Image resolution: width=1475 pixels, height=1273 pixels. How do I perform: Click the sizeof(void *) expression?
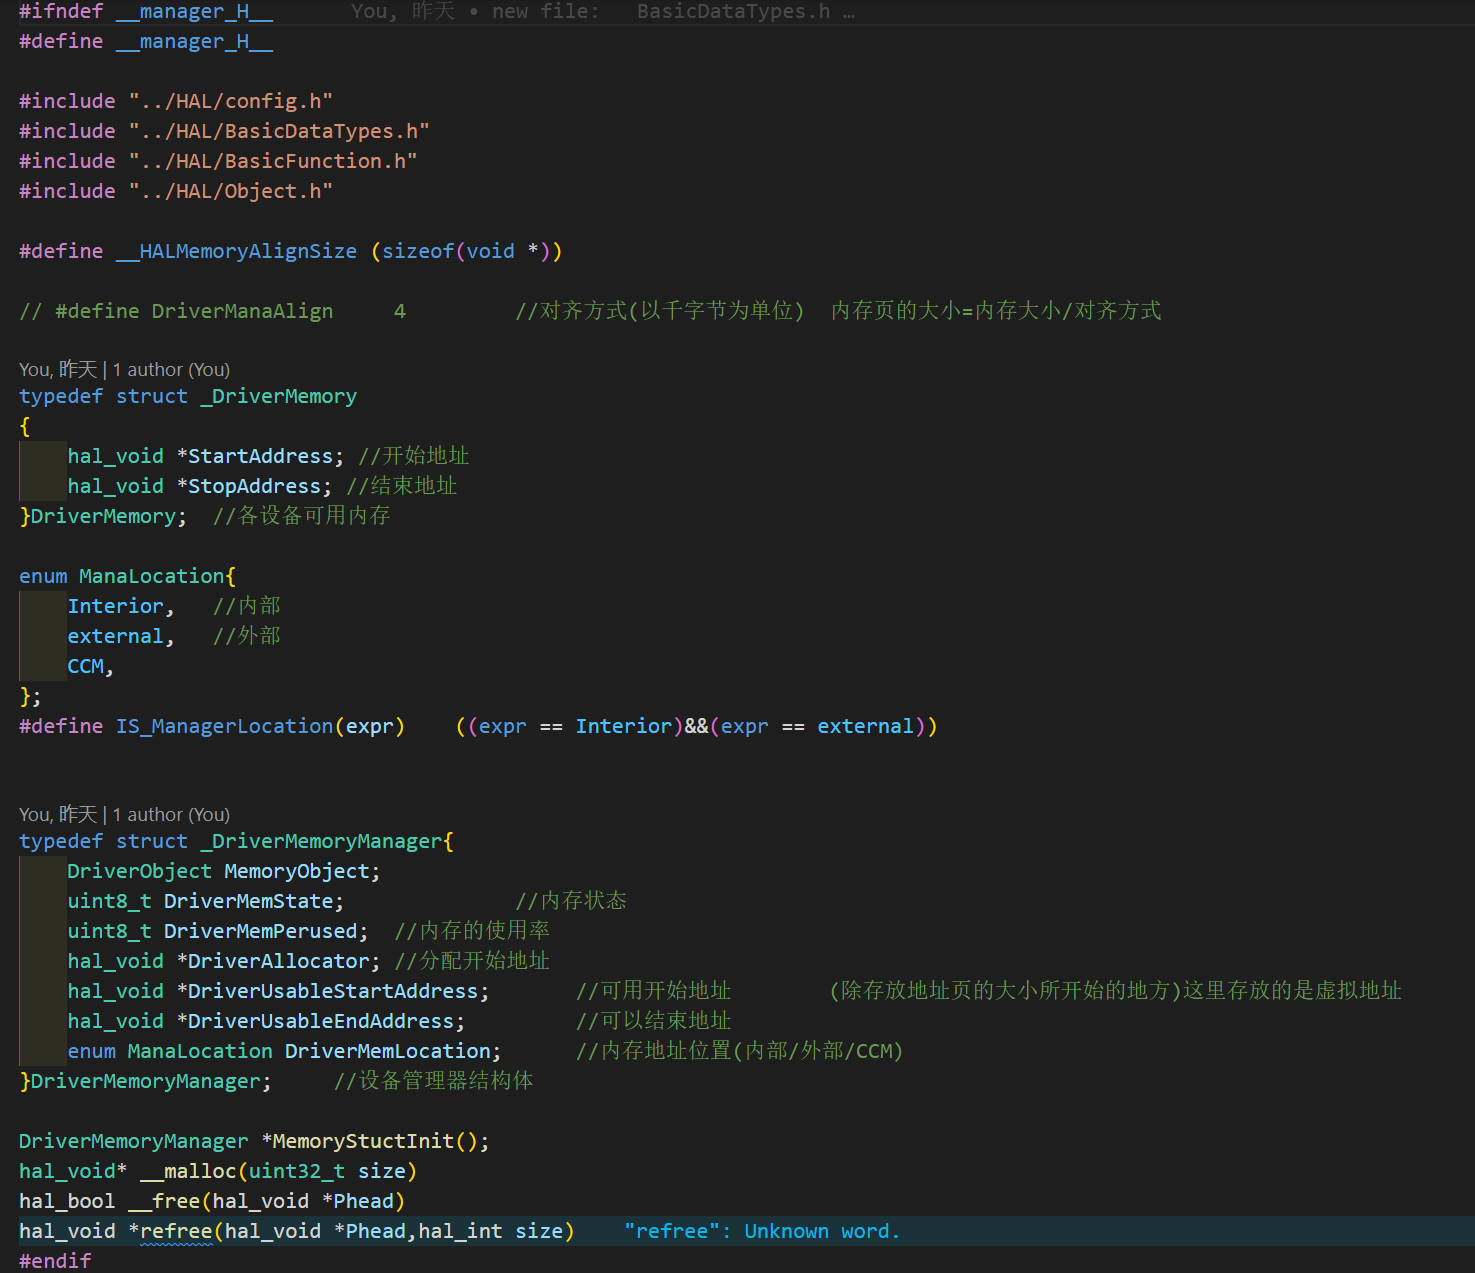pyautogui.click(x=466, y=251)
